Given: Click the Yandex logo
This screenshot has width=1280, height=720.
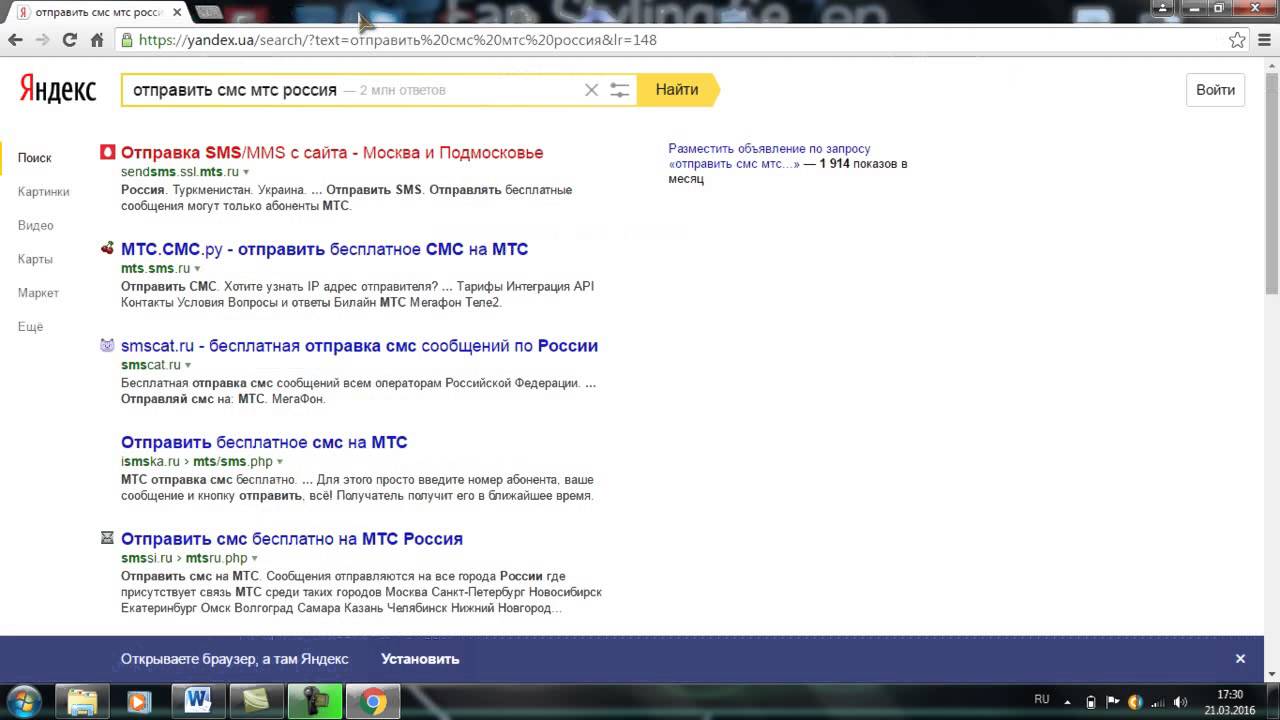Looking at the screenshot, I should tap(58, 90).
